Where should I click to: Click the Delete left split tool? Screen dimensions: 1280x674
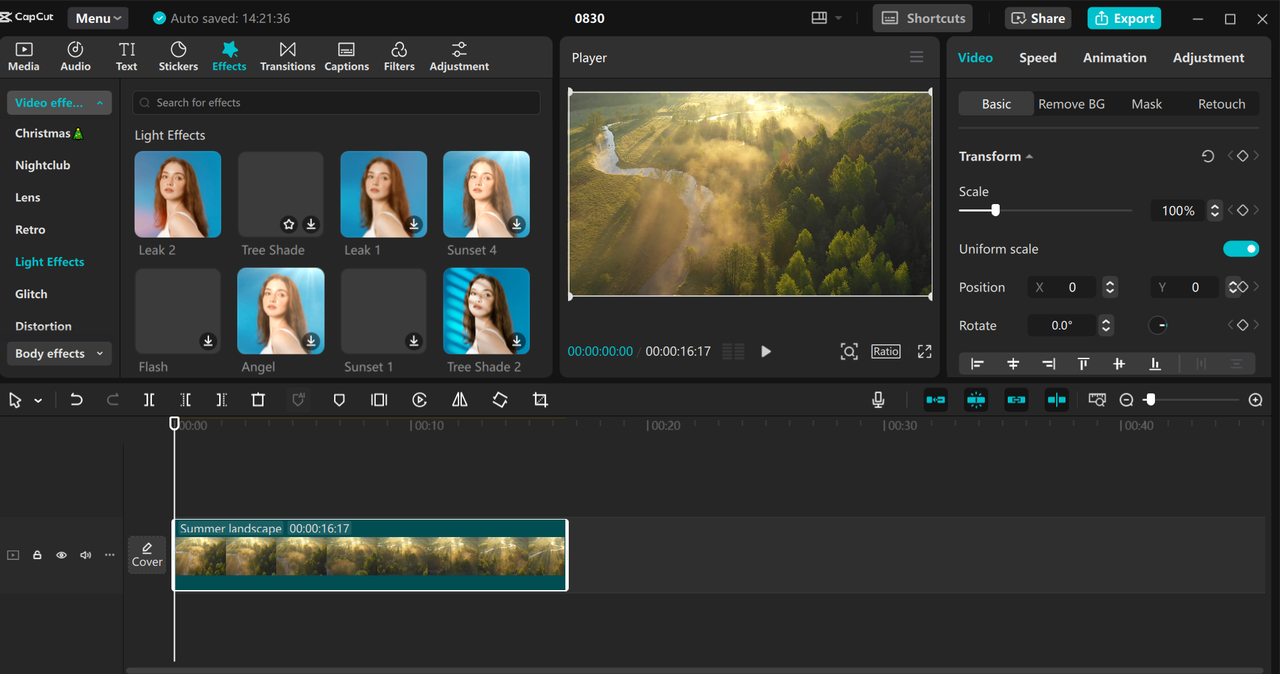point(185,400)
